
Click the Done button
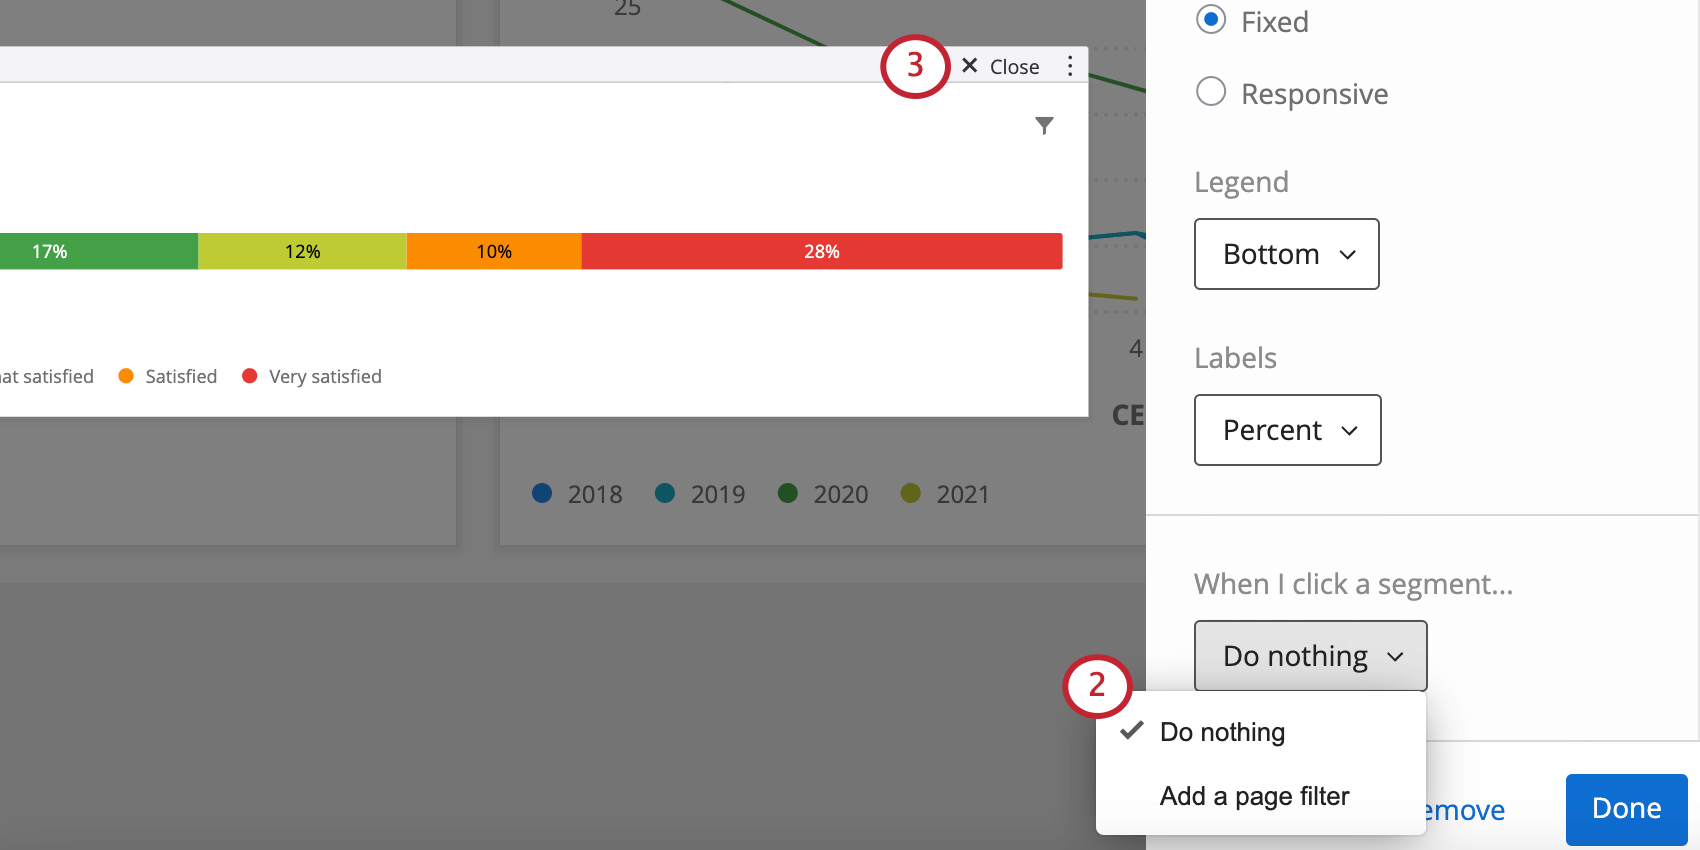[1626, 809]
